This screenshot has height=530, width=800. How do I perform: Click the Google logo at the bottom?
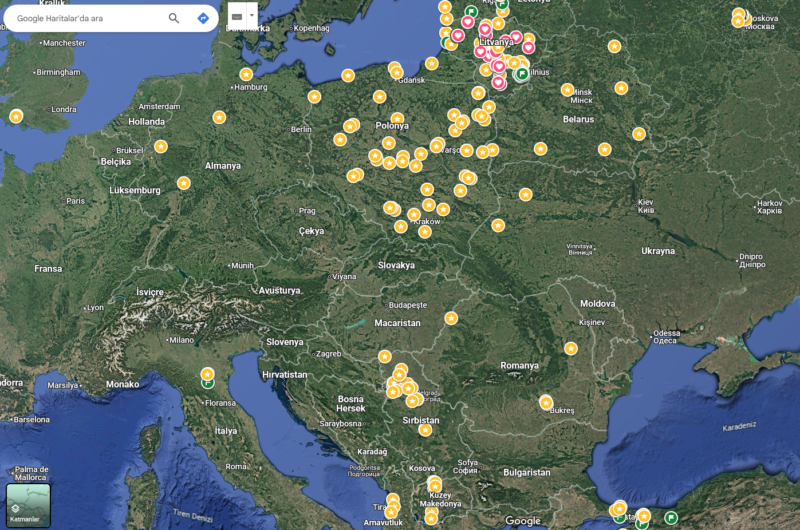point(522,521)
